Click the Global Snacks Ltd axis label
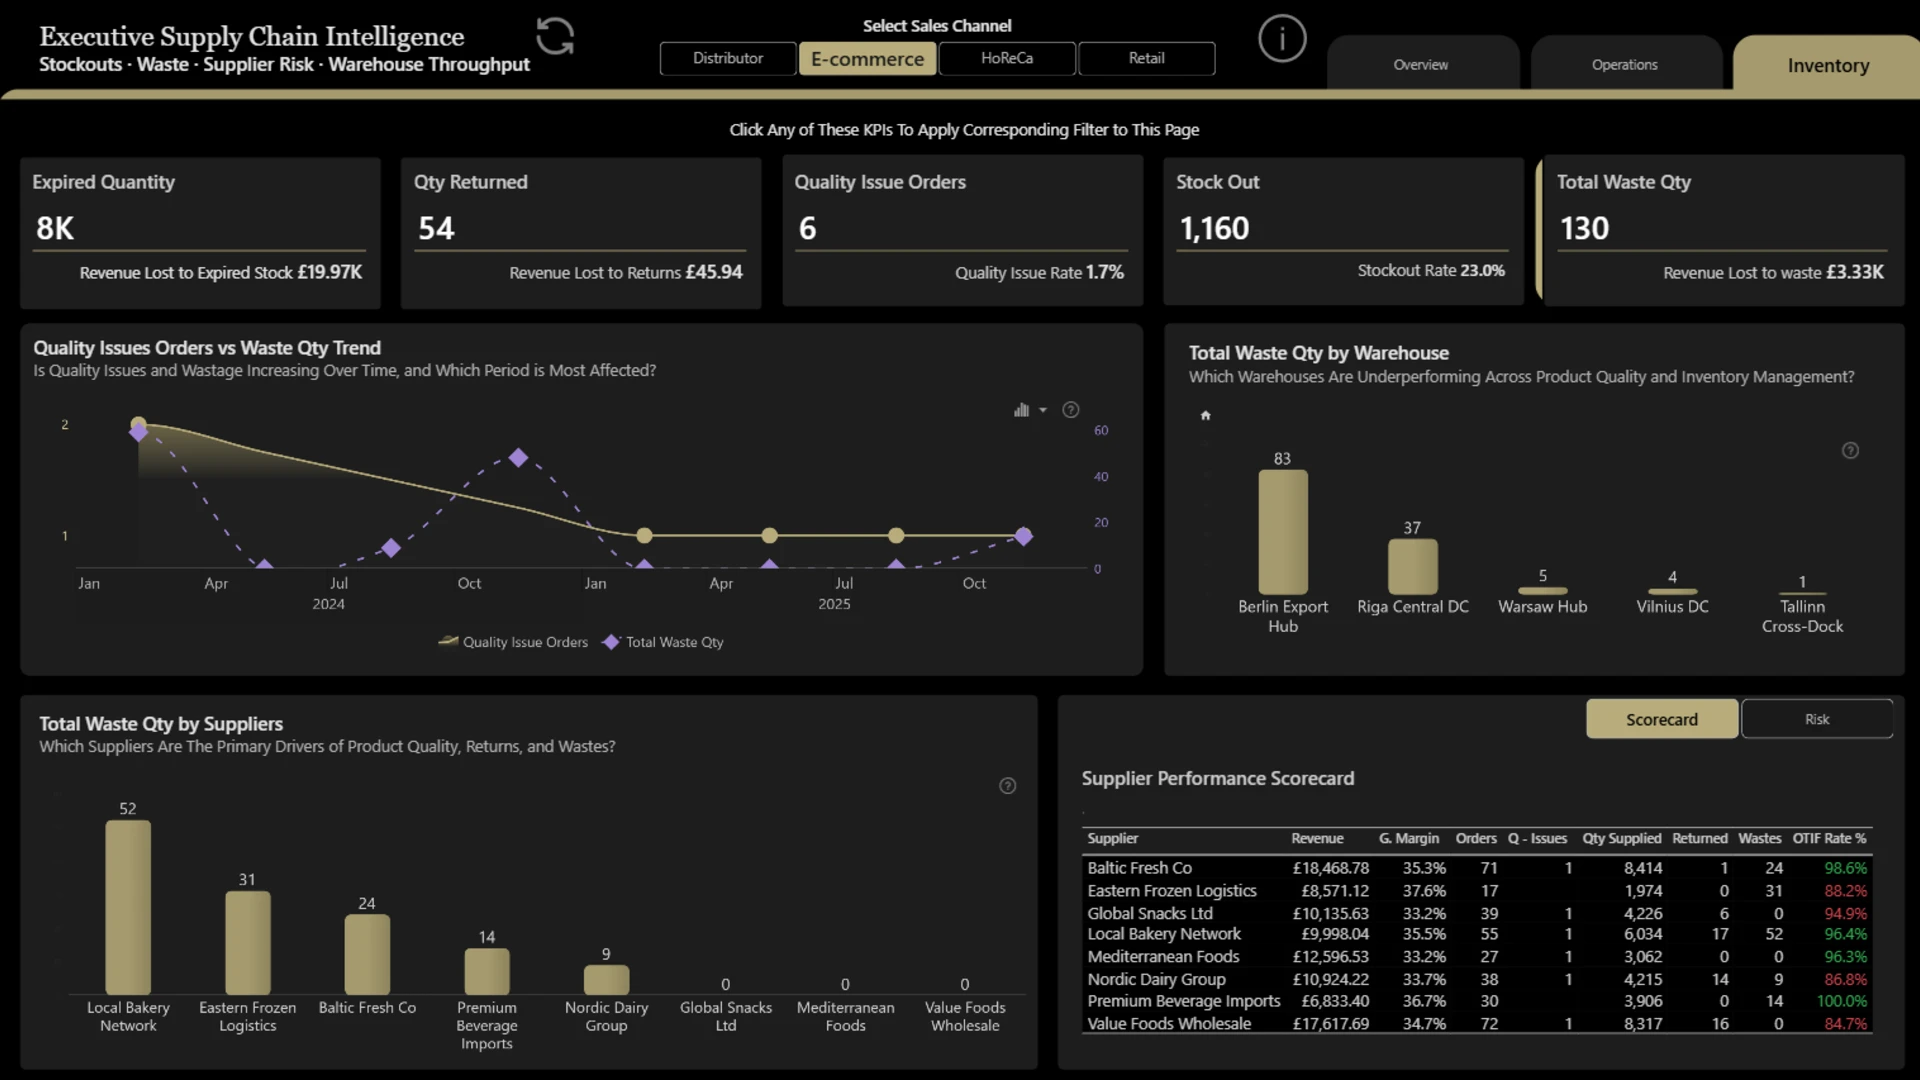Viewport: 1920px width, 1080px height. point(726,1016)
